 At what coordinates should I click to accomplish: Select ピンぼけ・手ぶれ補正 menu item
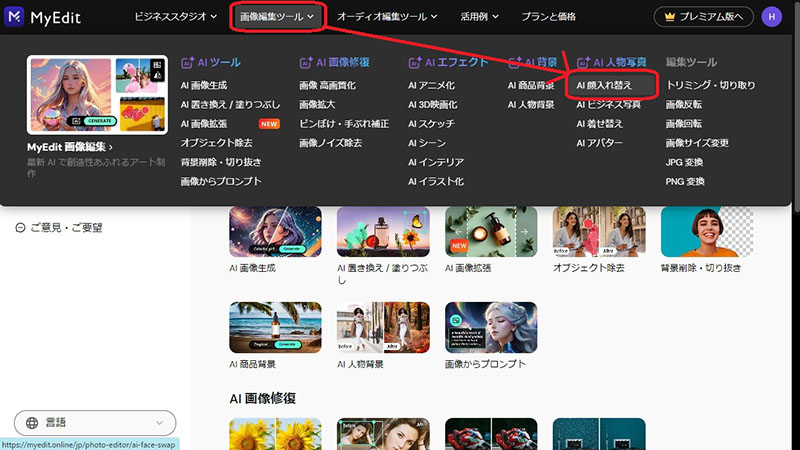pos(344,124)
